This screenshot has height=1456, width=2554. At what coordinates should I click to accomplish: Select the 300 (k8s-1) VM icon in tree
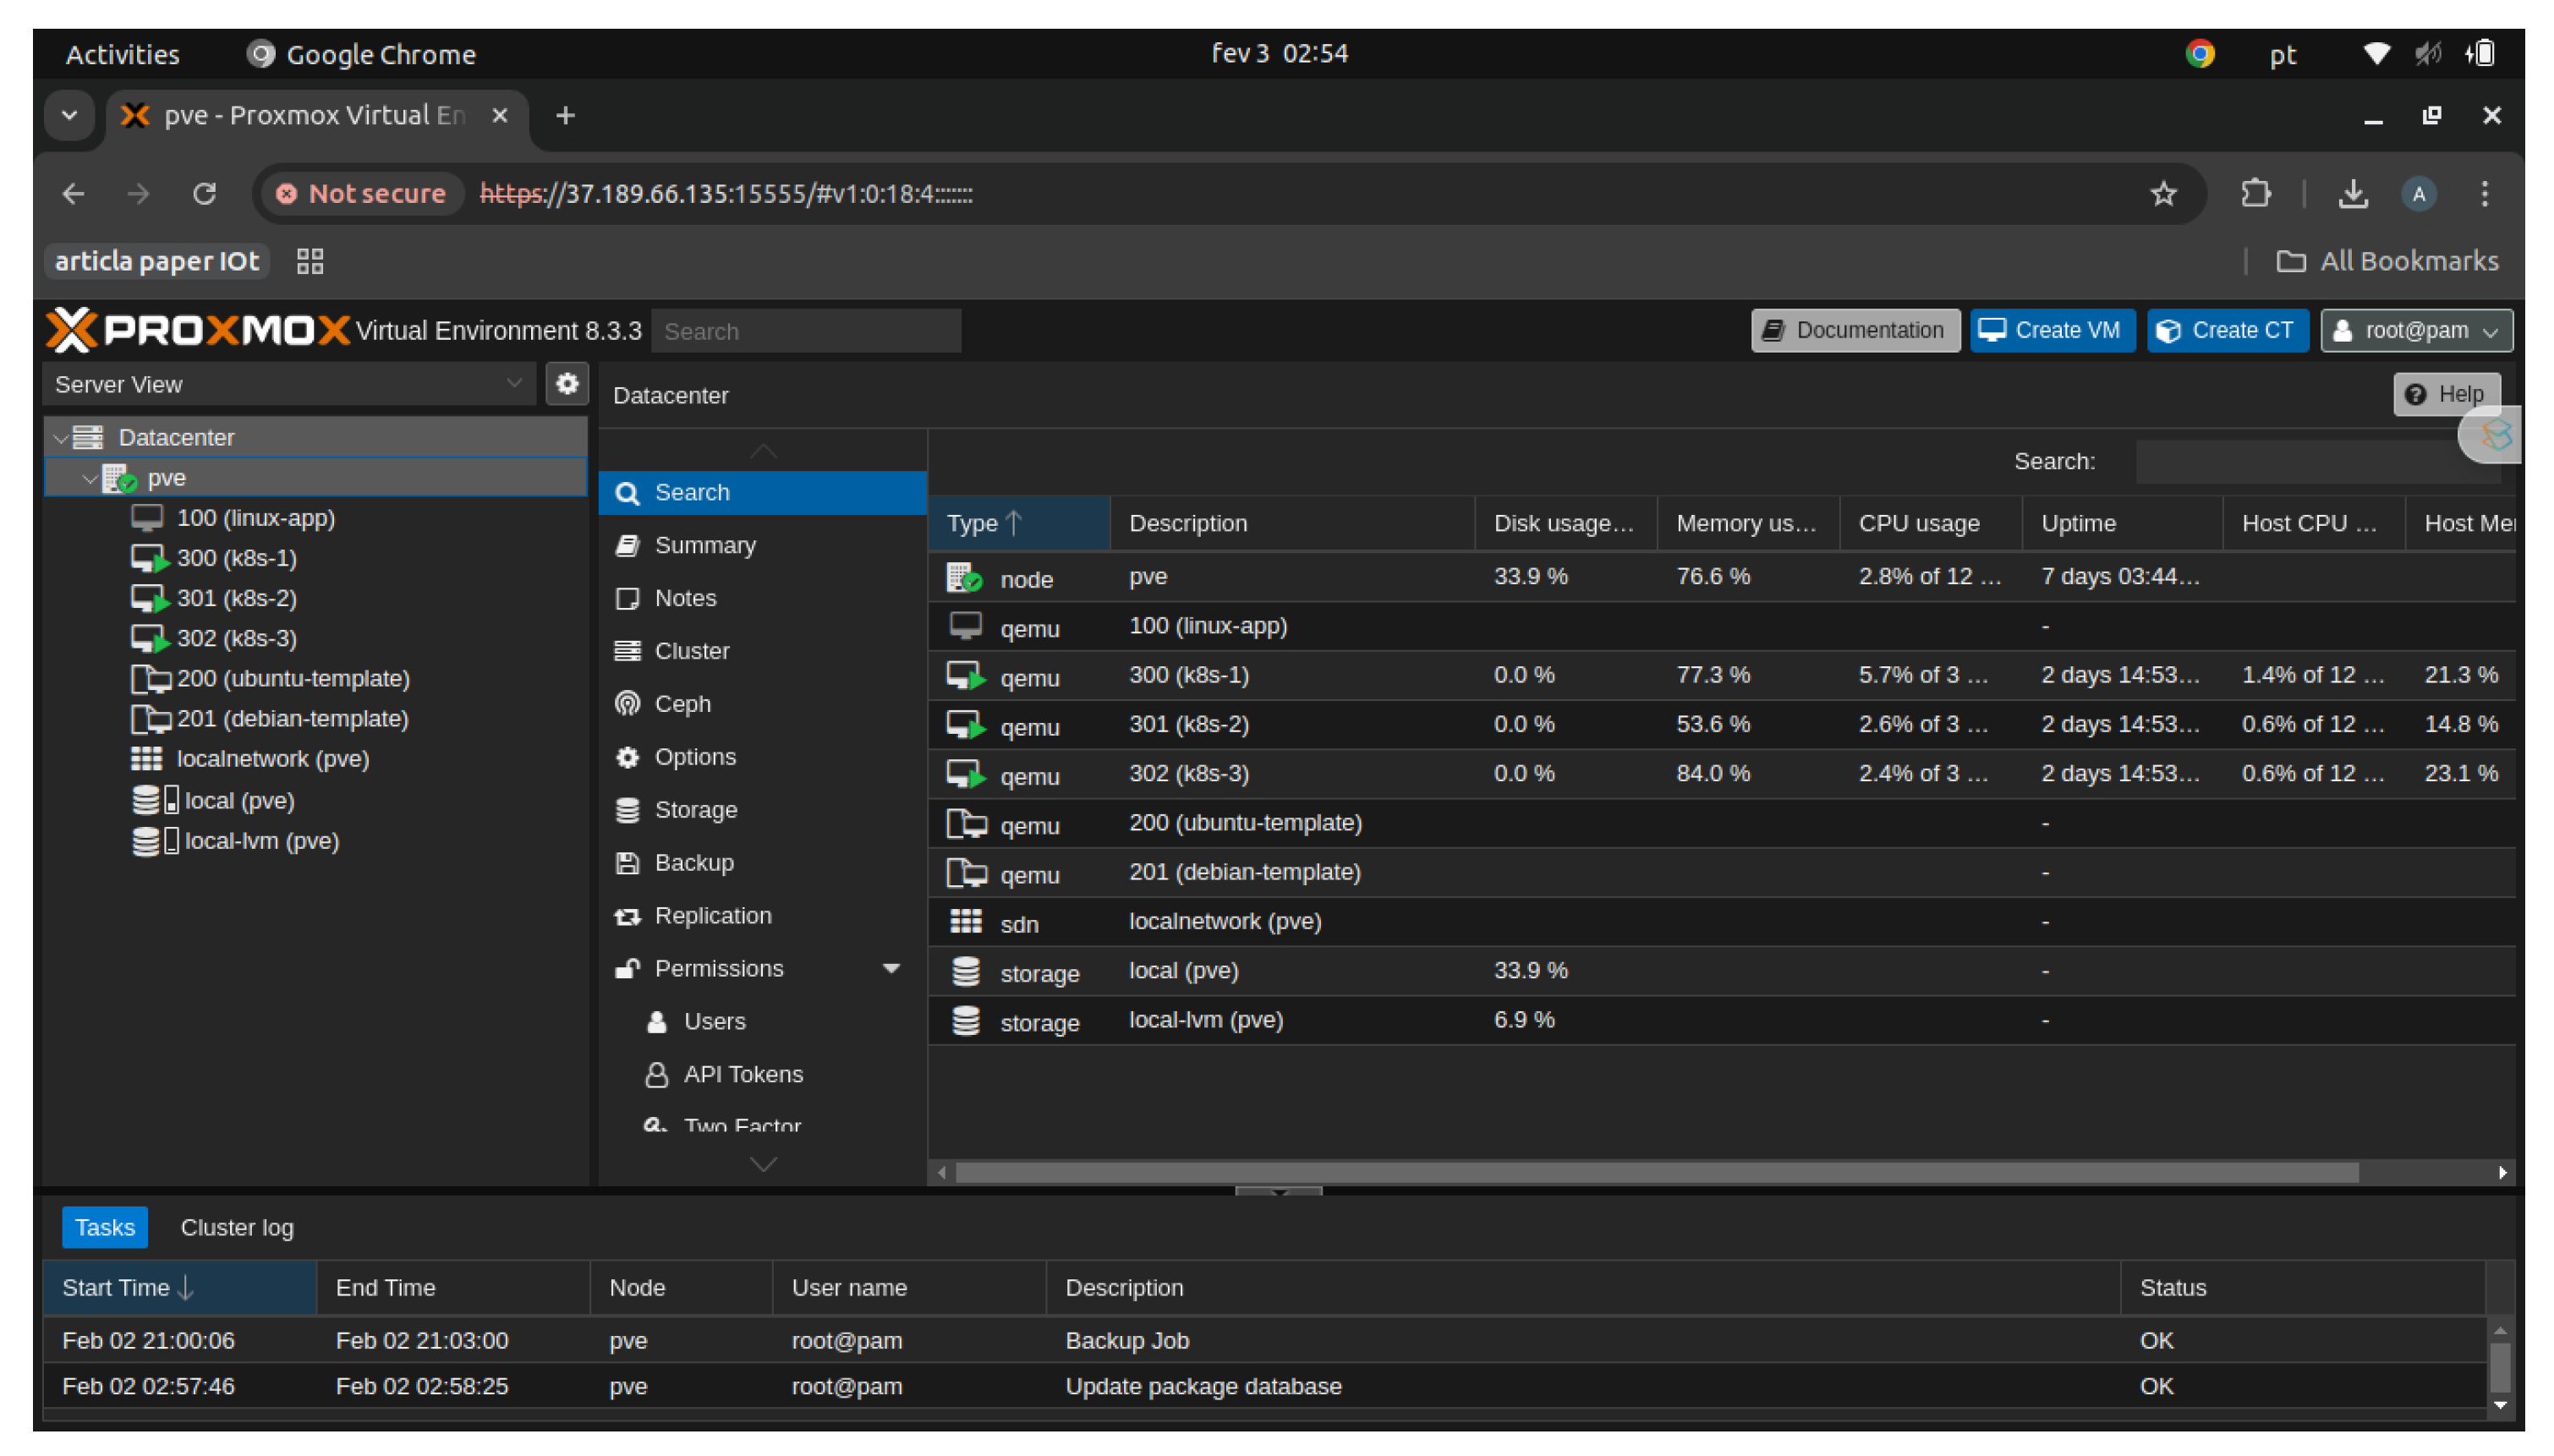[x=148, y=558]
